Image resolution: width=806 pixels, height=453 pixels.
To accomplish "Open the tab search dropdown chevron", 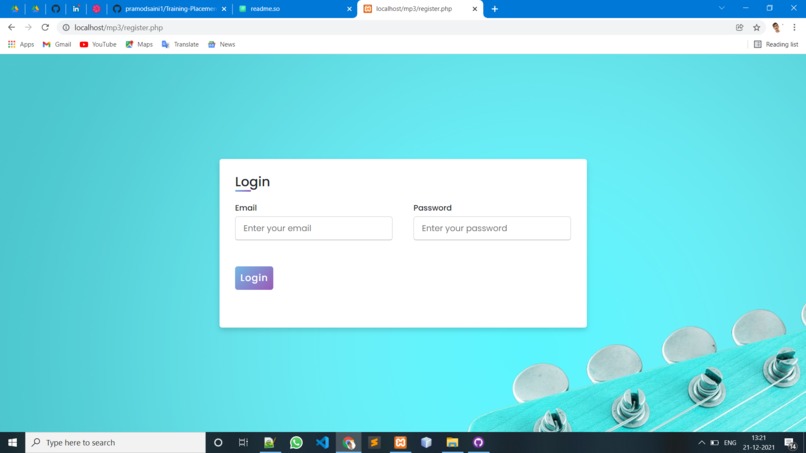I will point(722,8).
